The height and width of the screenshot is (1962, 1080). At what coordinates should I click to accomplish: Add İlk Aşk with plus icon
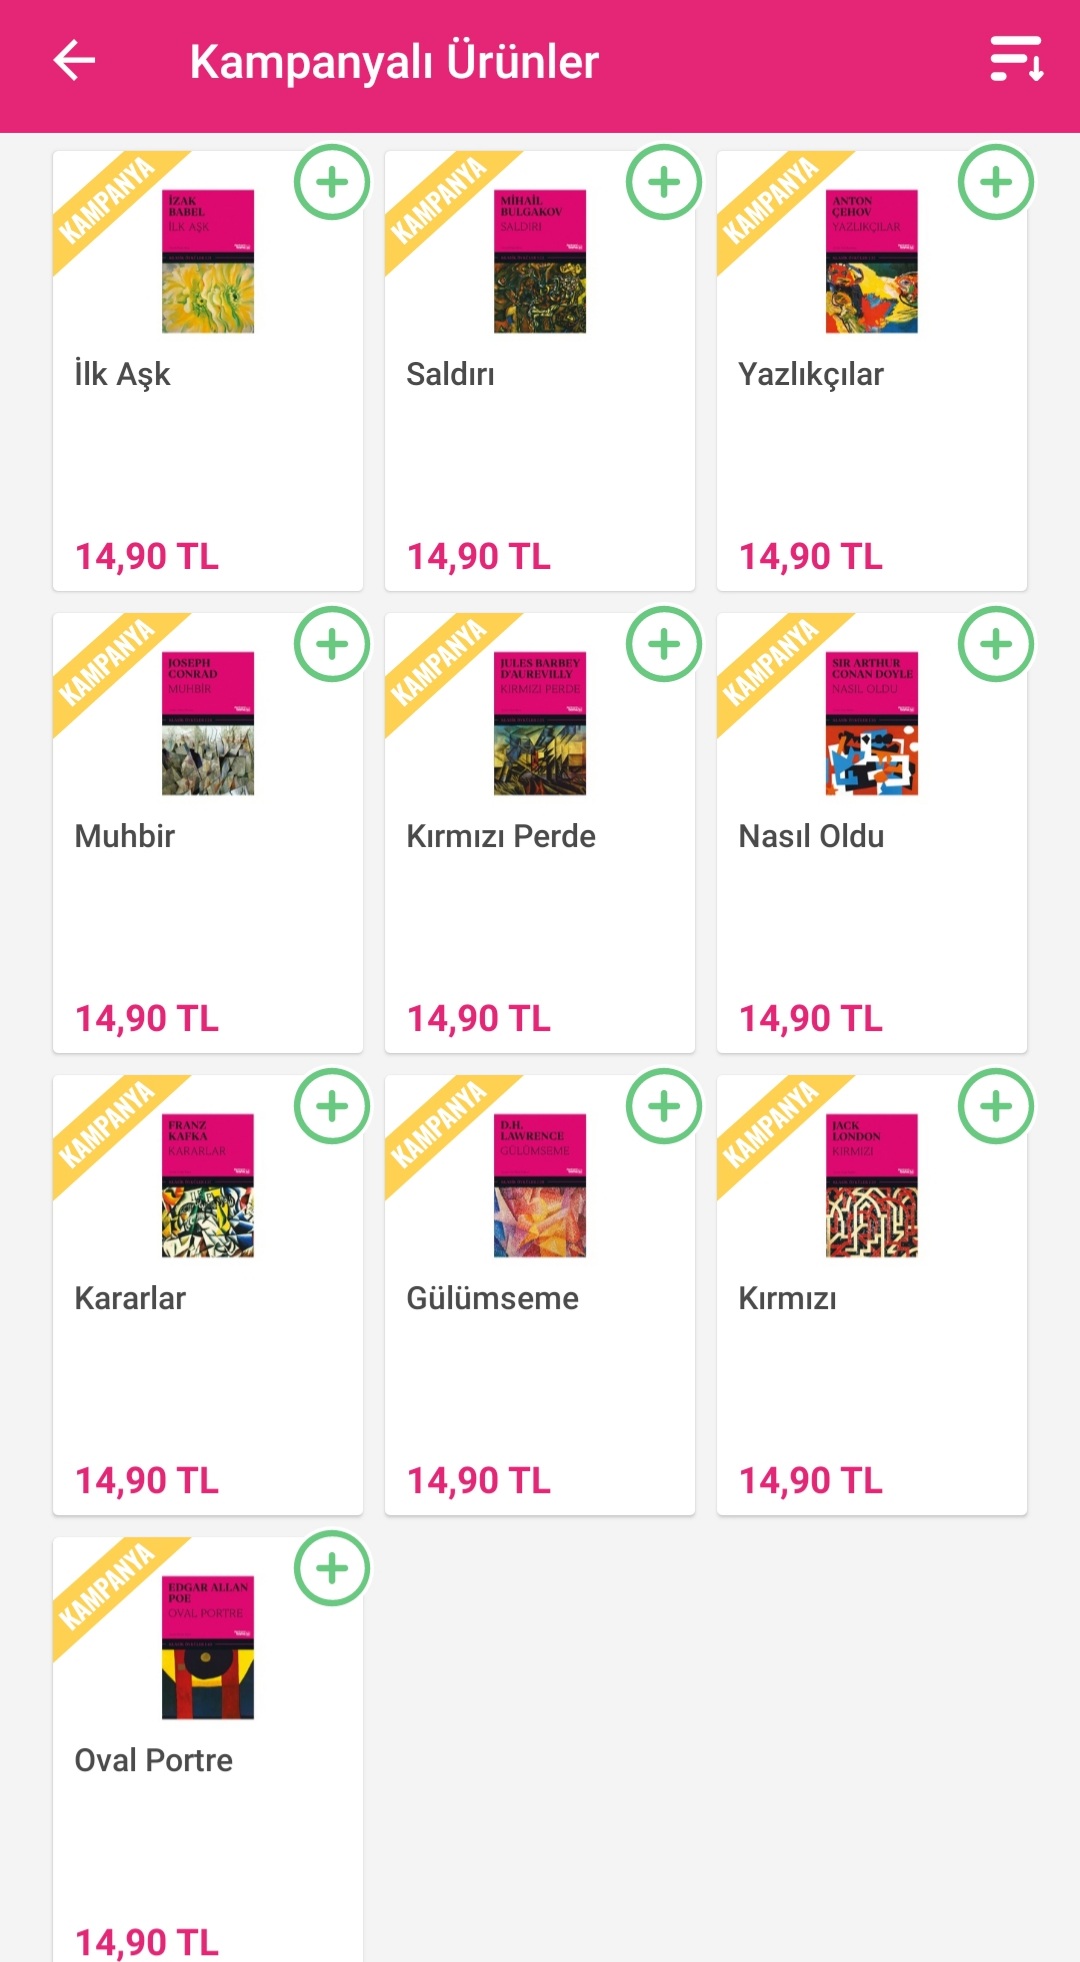click(332, 183)
